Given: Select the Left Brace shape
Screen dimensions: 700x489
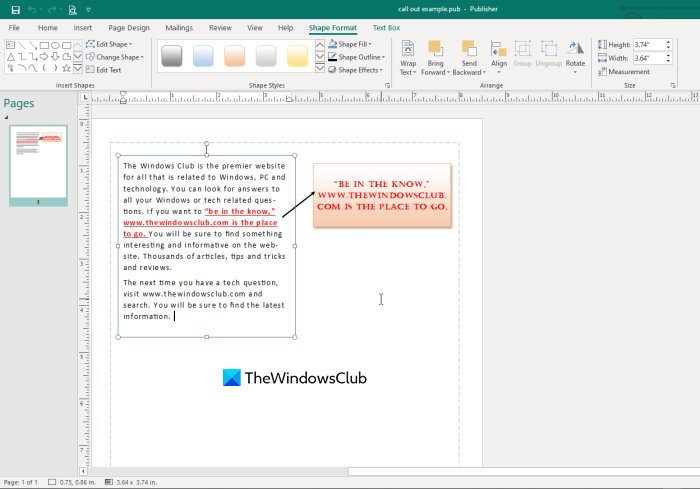Looking at the screenshot, I should [x=44, y=68].
